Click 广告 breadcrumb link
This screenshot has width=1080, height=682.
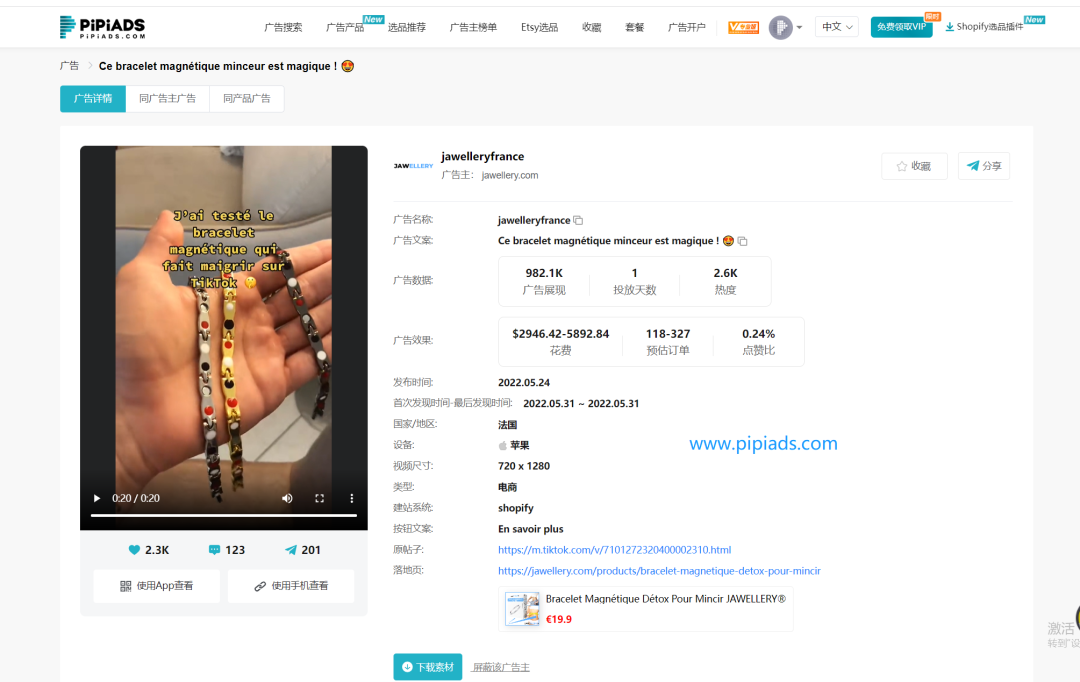[x=70, y=66]
